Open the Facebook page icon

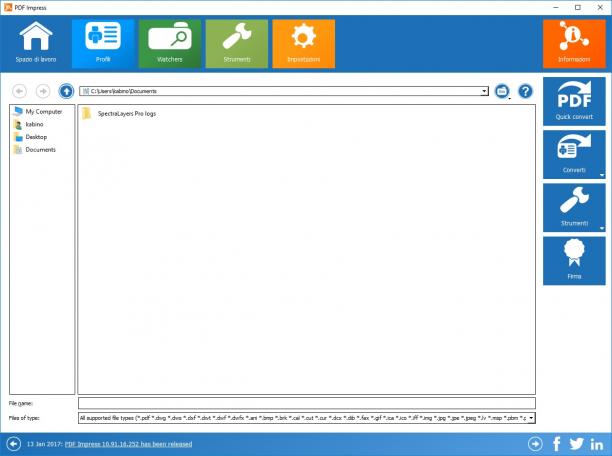click(x=557, y=444)
